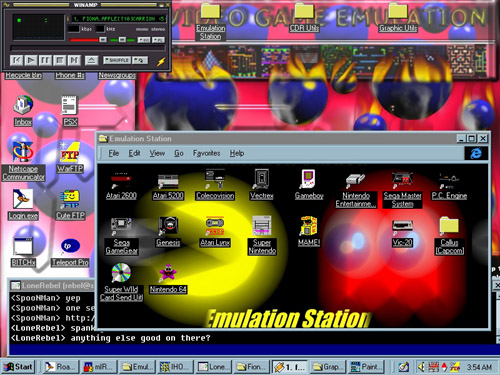Toggle Winamp's Shuffle button
500x375 pixels.
click(117, 60)
